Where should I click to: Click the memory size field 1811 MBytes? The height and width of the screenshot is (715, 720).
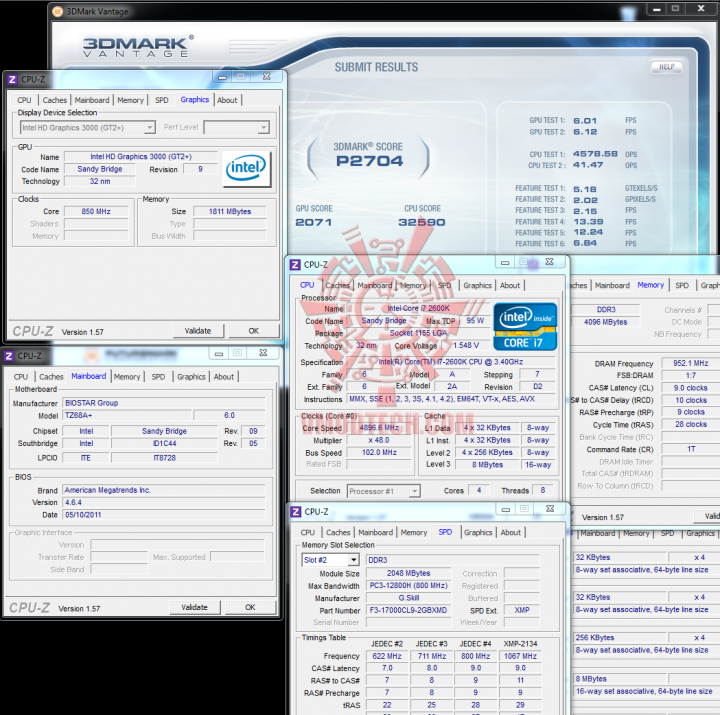230,211
